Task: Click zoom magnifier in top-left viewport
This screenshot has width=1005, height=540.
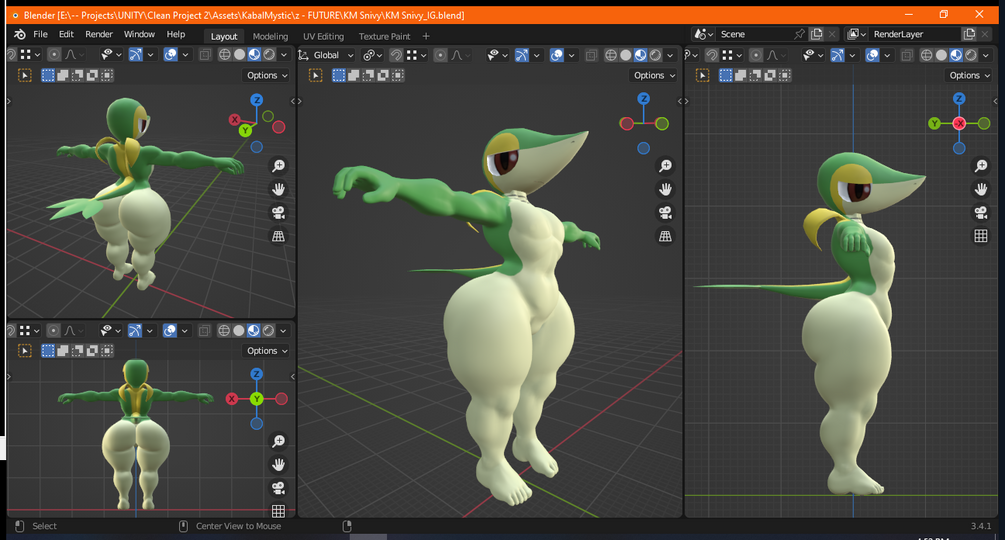Action: 278,166
